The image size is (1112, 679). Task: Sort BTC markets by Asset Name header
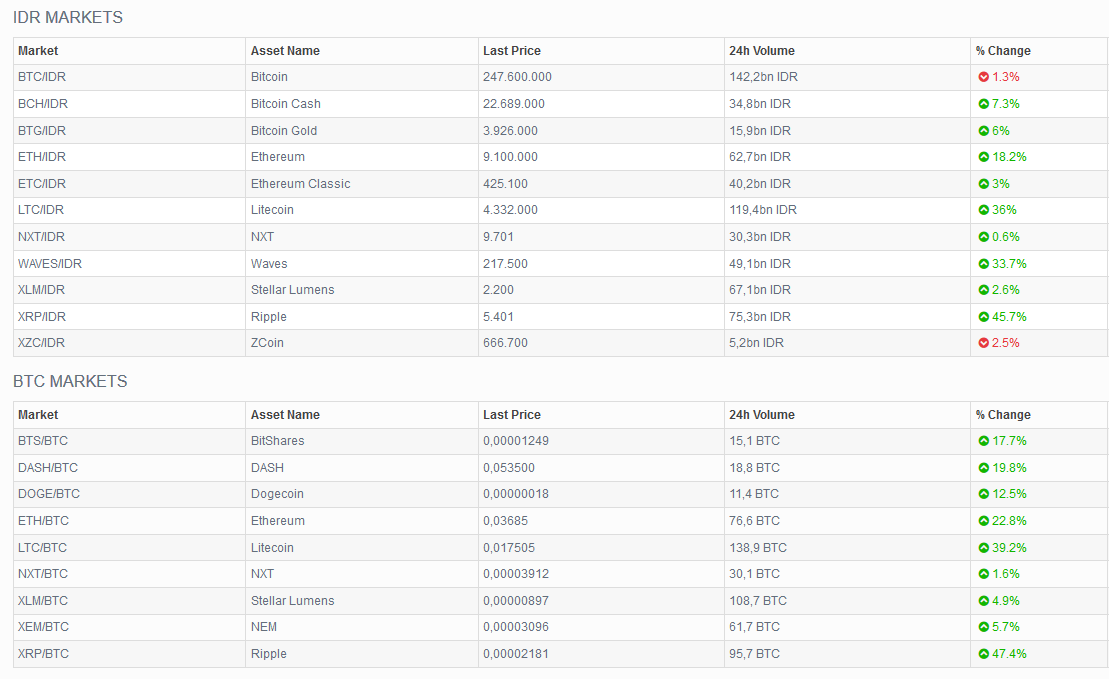[285, 415]
